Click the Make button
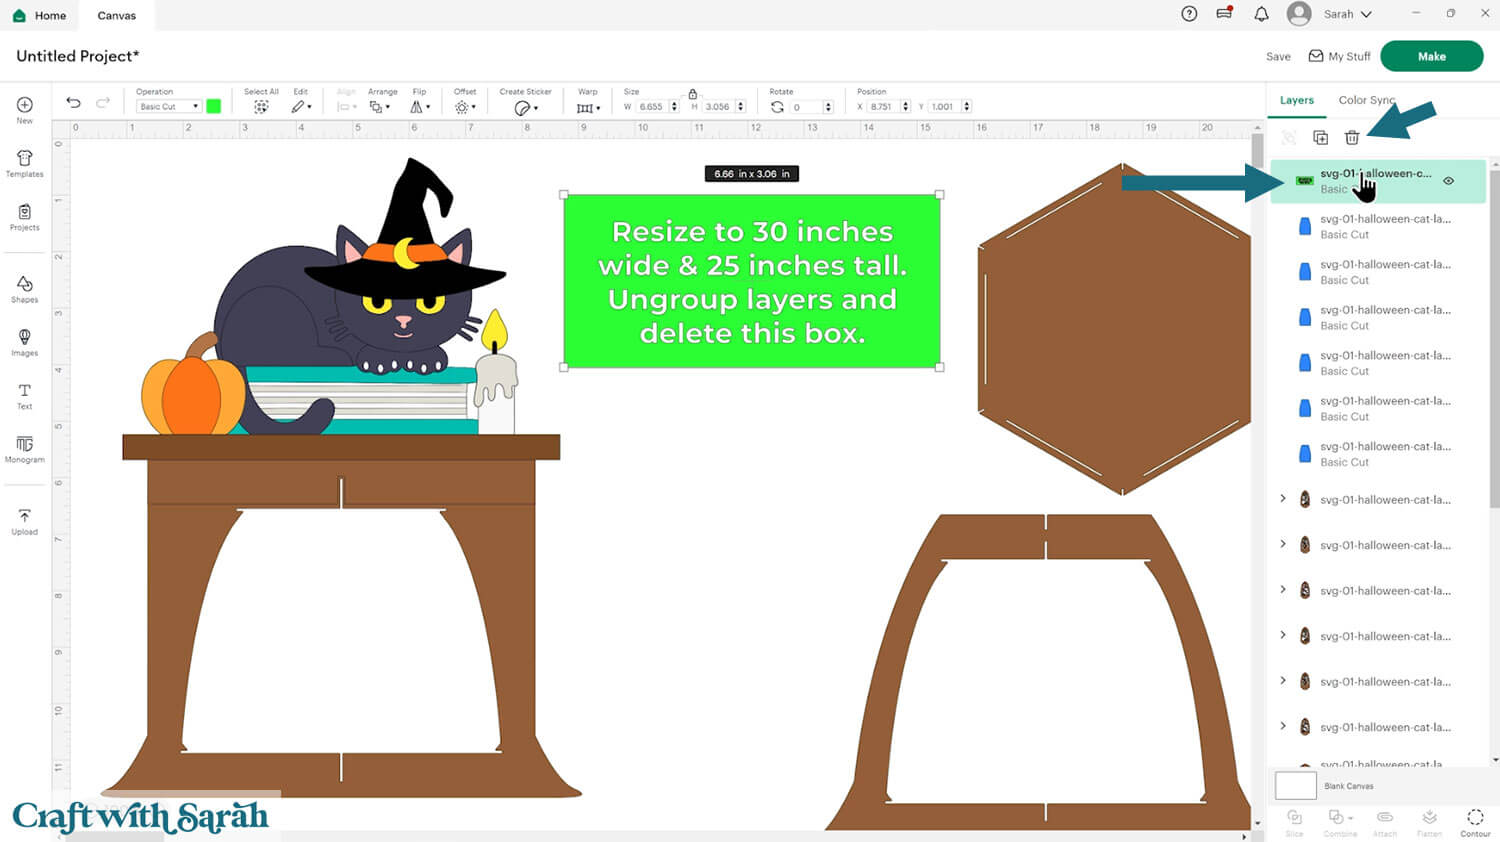1500x842 pixels. pos(1431,56)
